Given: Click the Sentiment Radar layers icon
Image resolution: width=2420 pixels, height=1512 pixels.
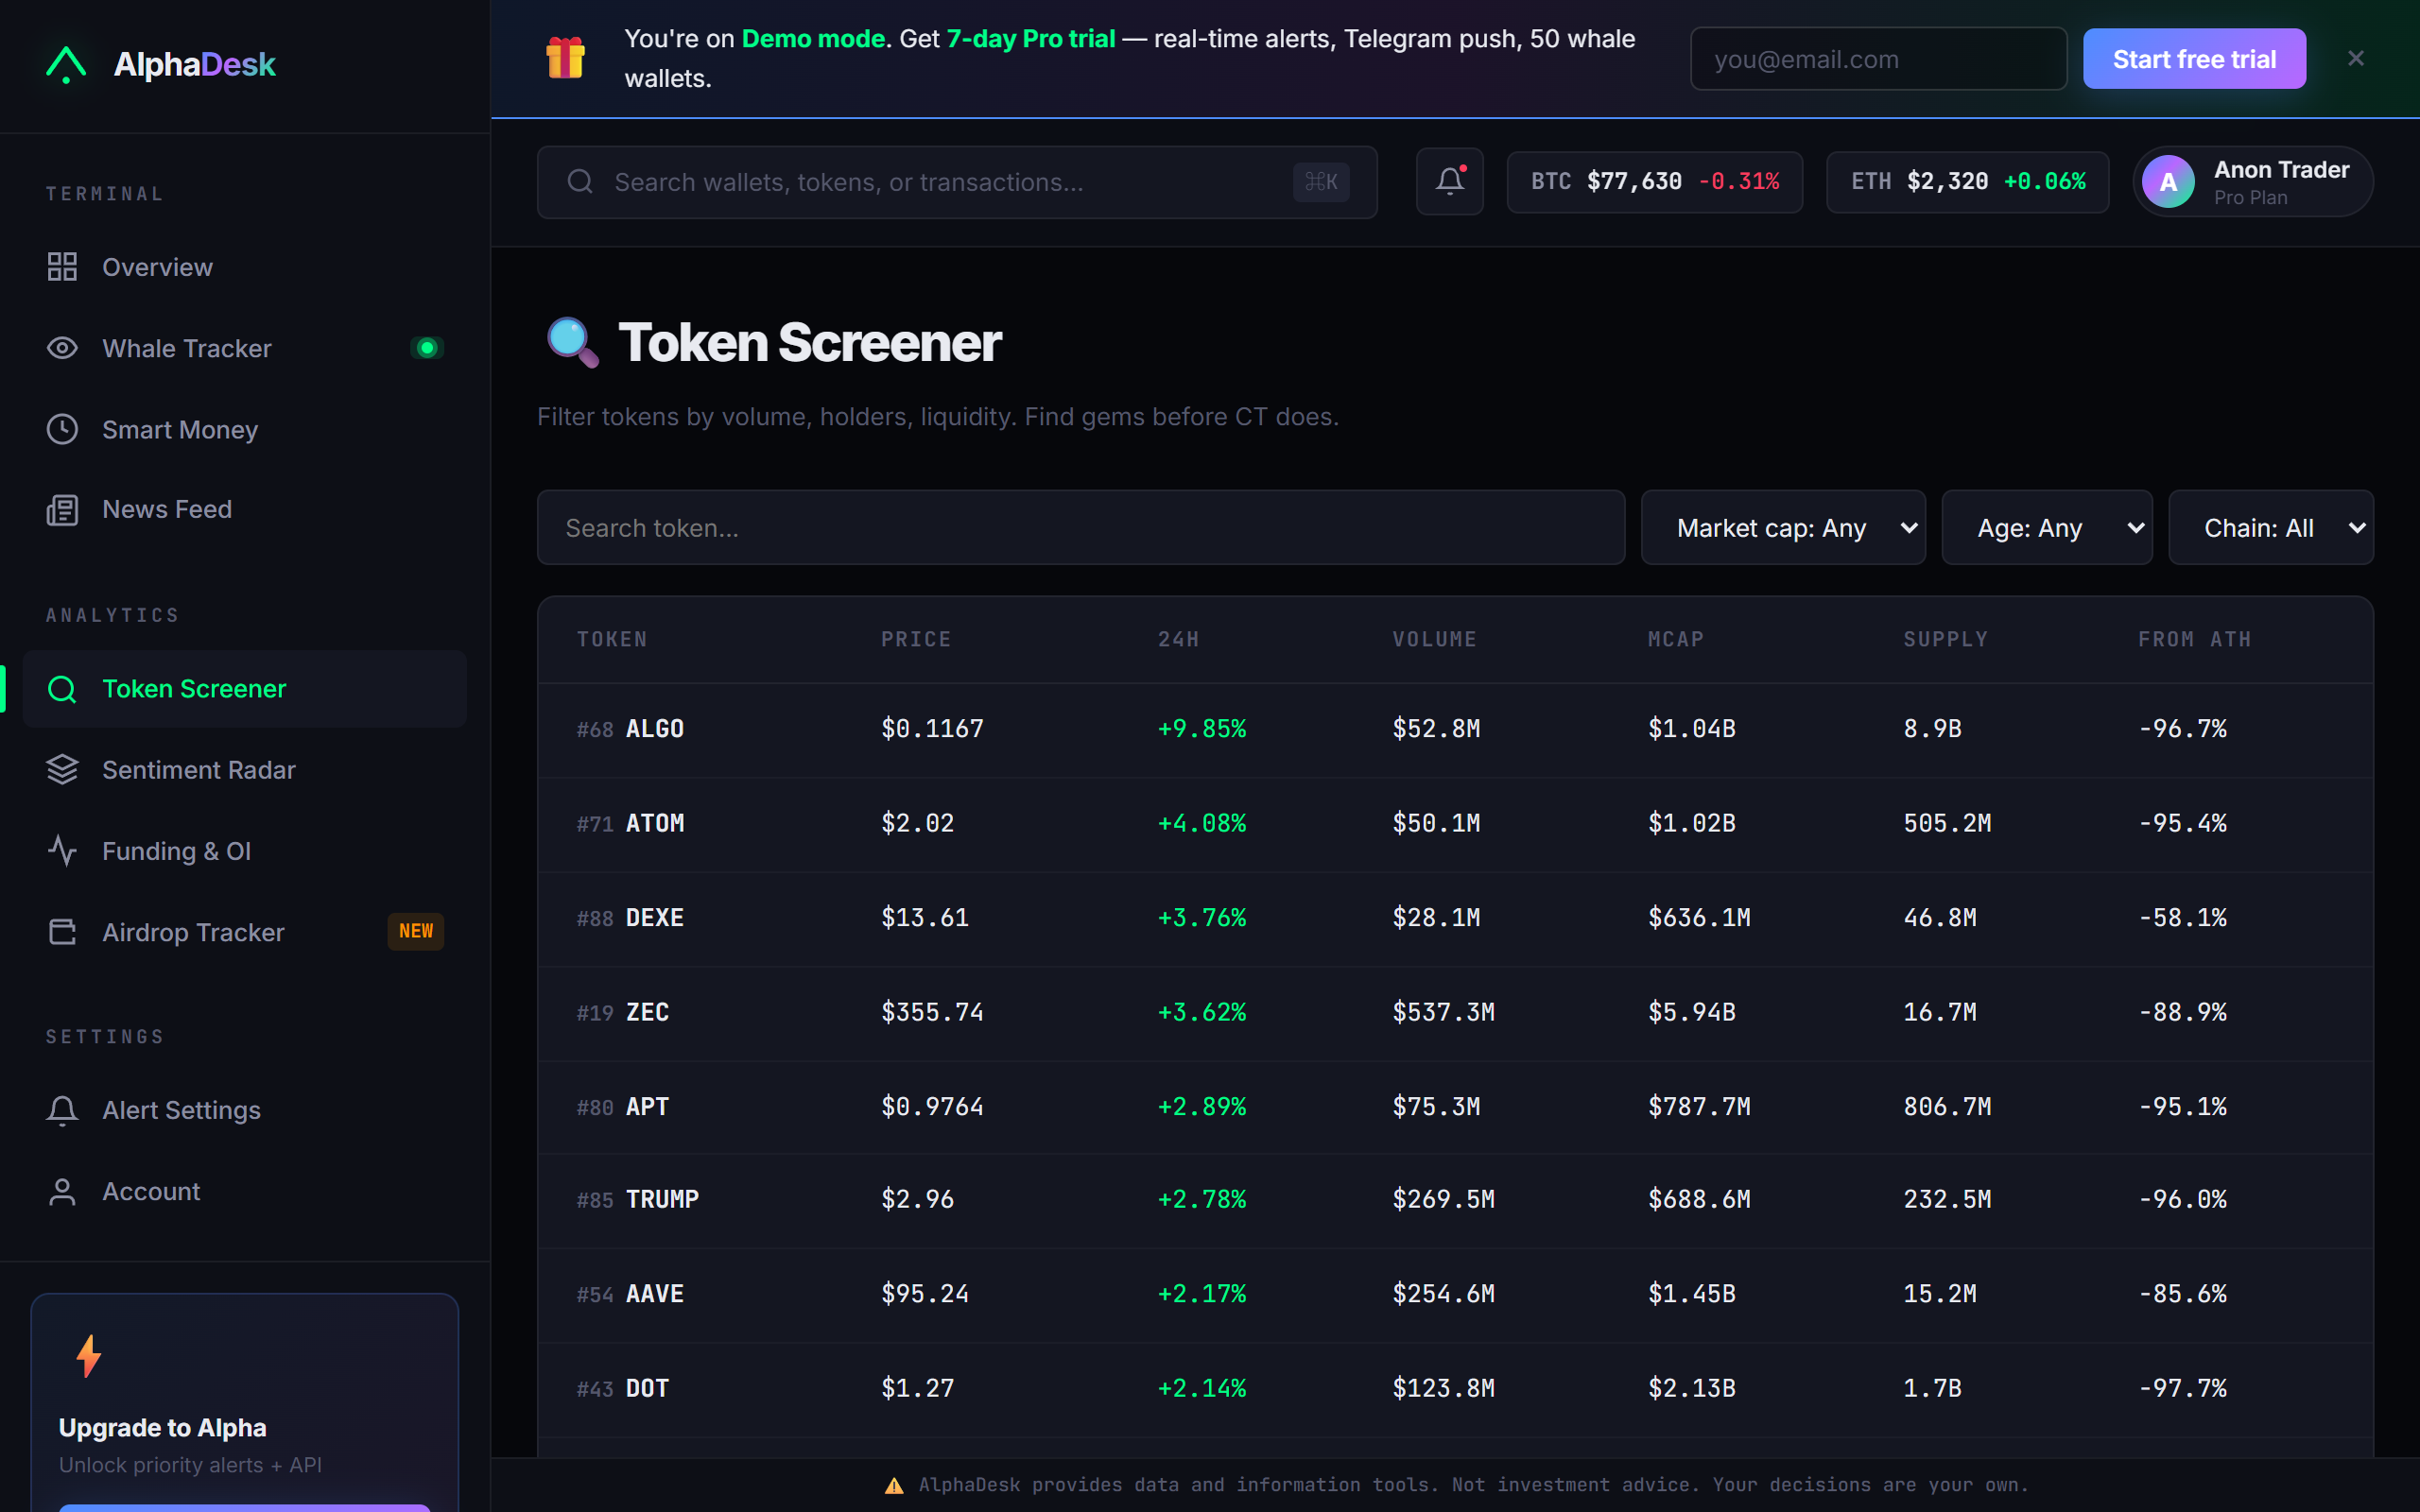Looking at the screenshot, I should coord(62,770).
